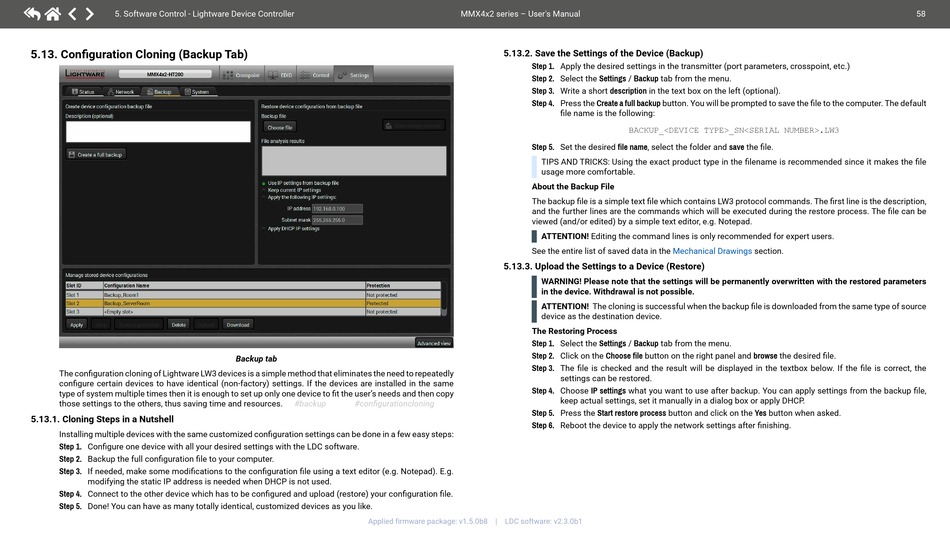The image size is (950, 533).
Task: Go back using the return arrow icon
Action: tap(32, 13)
